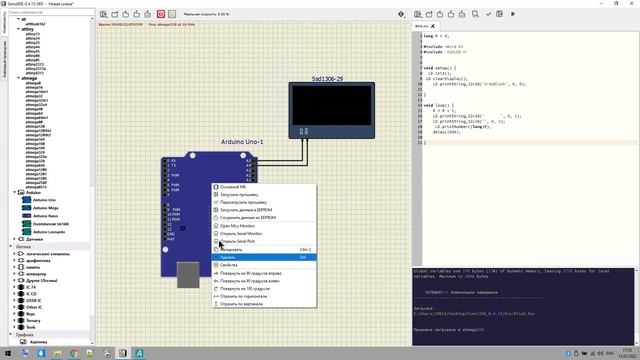Choose Свойства in context menu

(x=264, y=265)
